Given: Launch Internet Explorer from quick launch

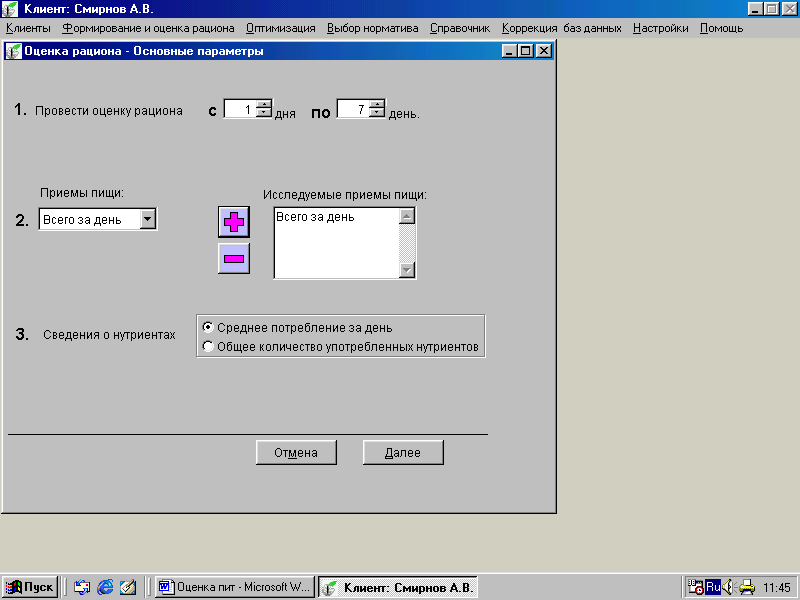Looking at the screenshot, I should point(105,587).
